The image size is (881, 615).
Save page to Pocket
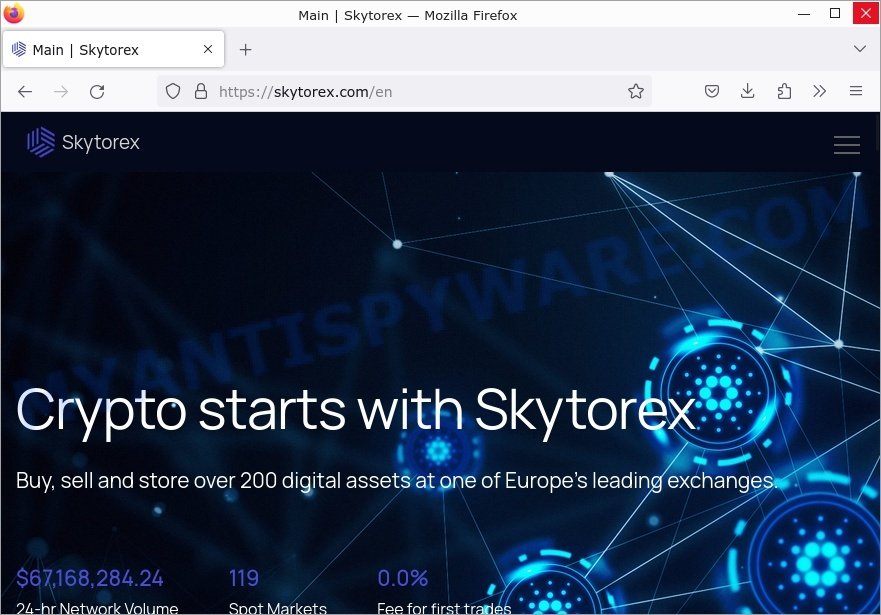(711, 91)
